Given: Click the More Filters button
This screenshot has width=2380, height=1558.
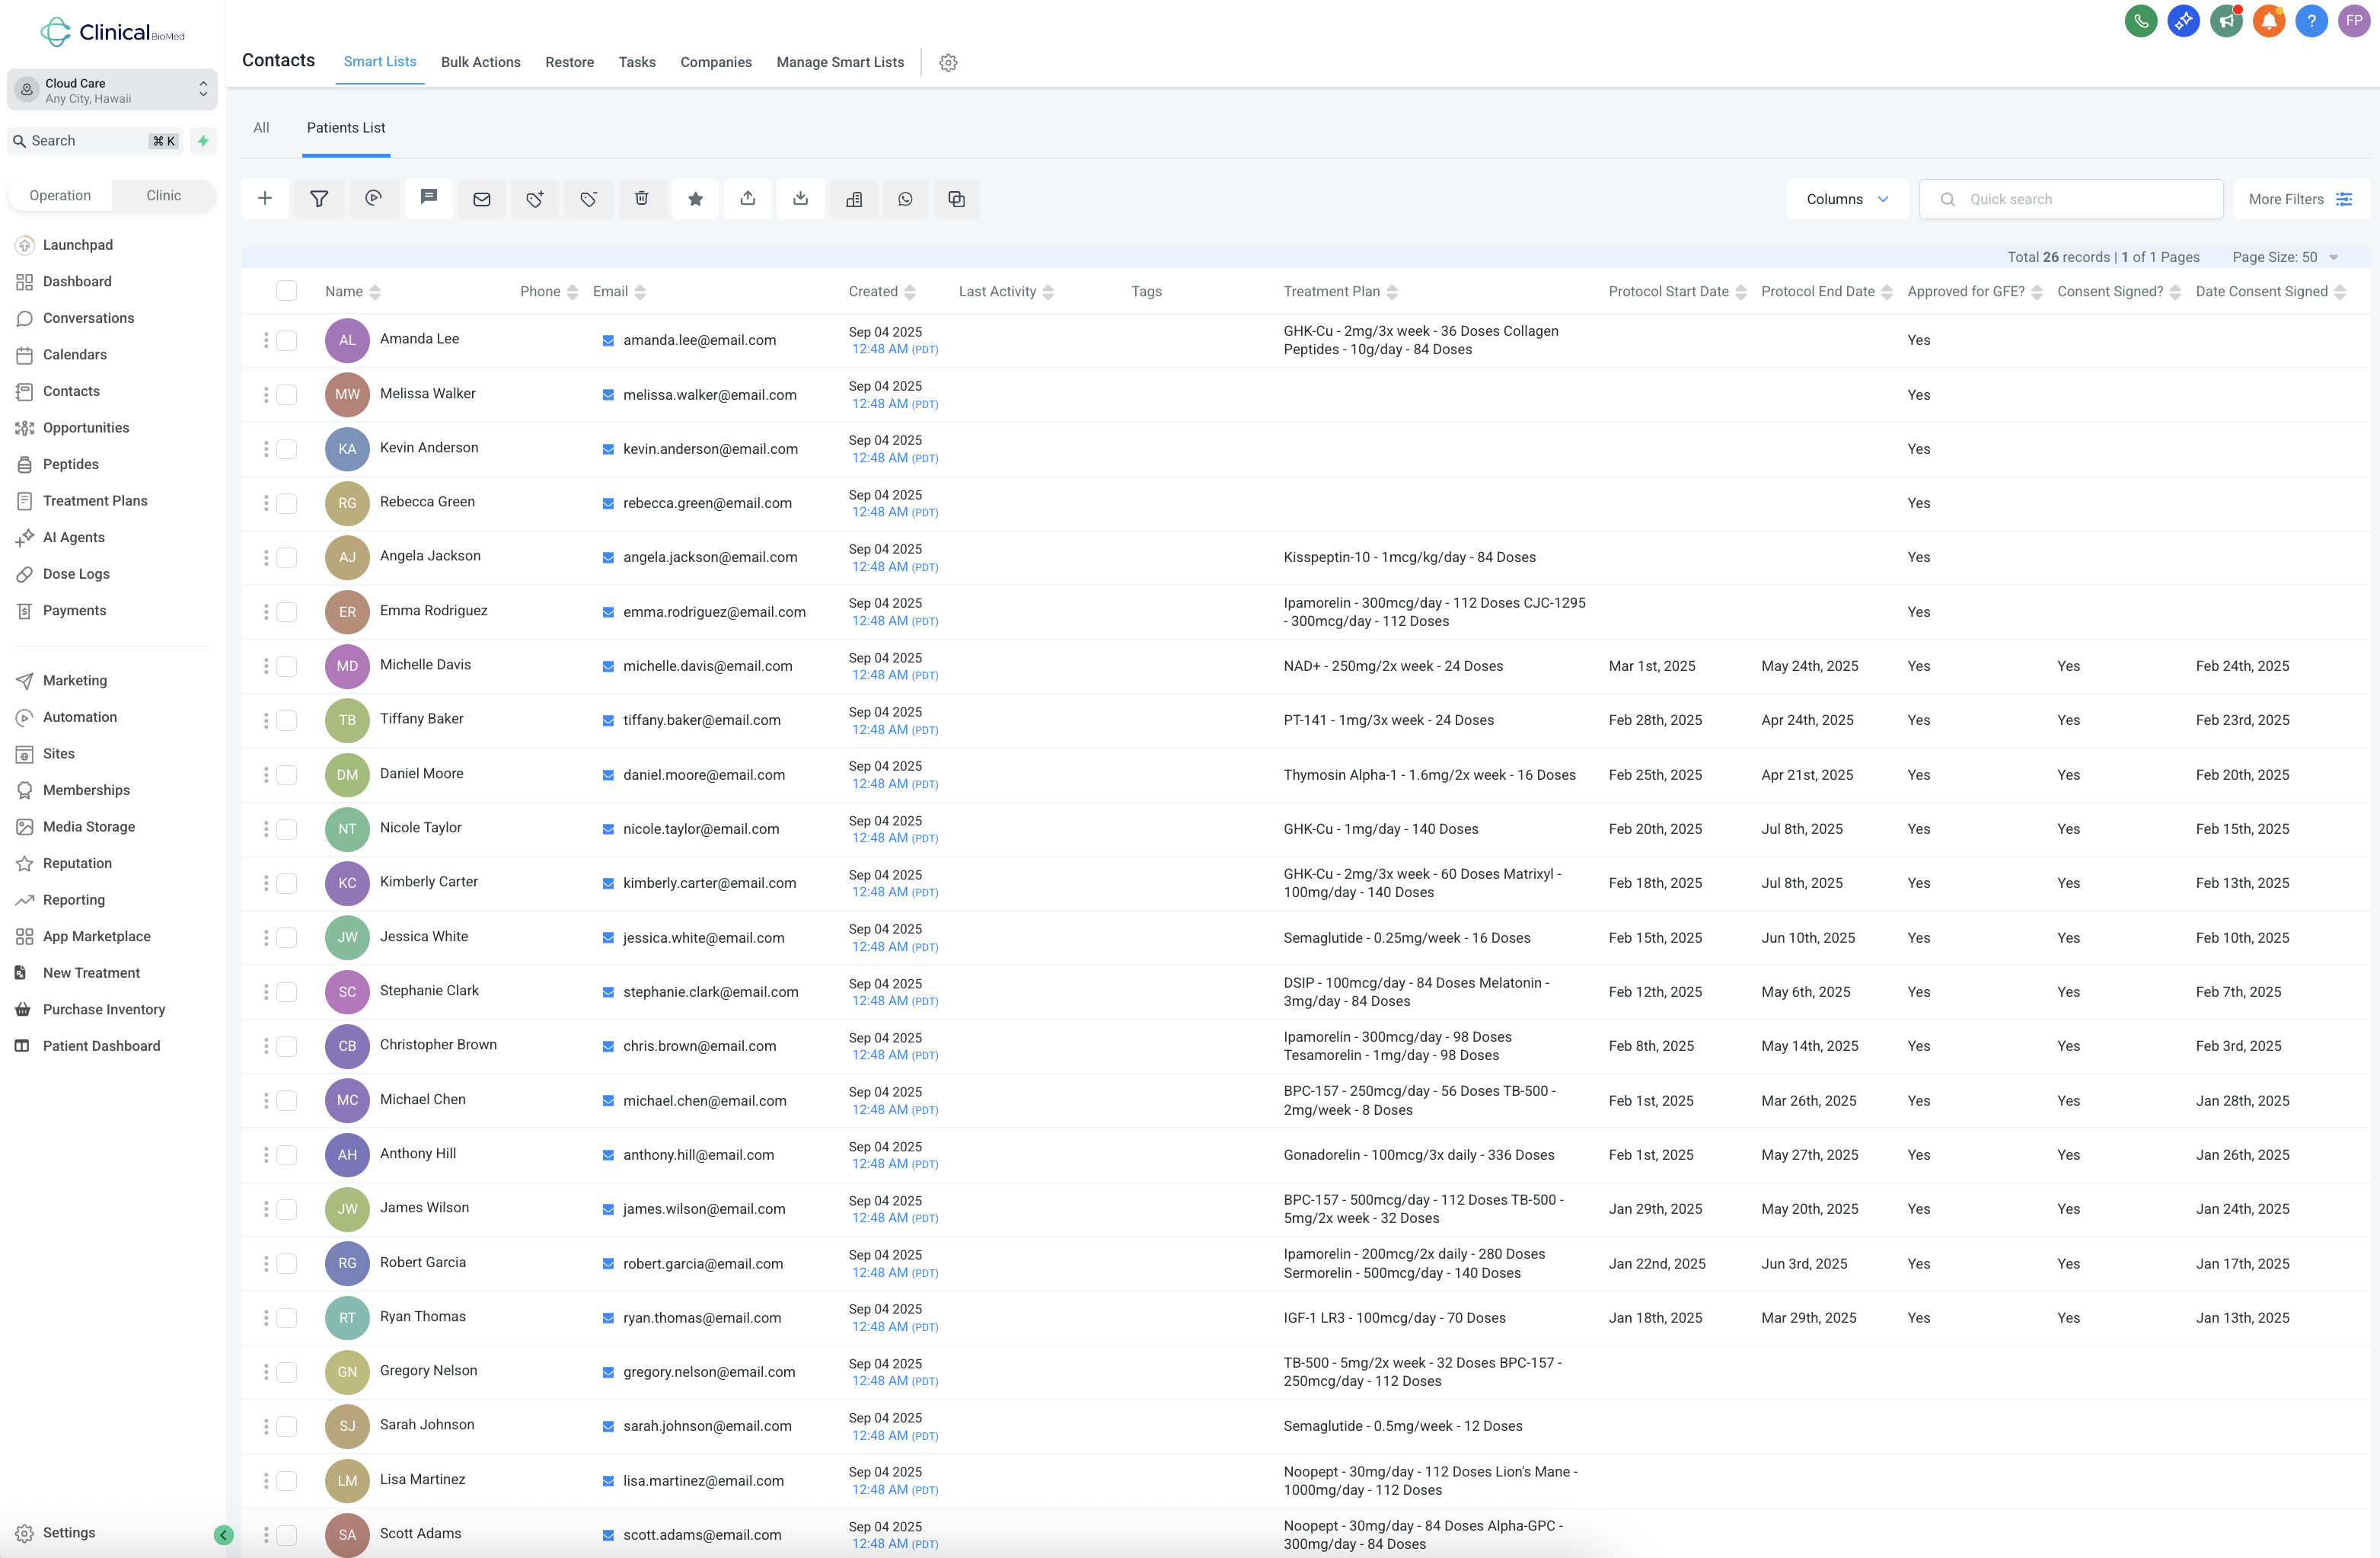Looking at the screenshot, I should [2299, 199].
